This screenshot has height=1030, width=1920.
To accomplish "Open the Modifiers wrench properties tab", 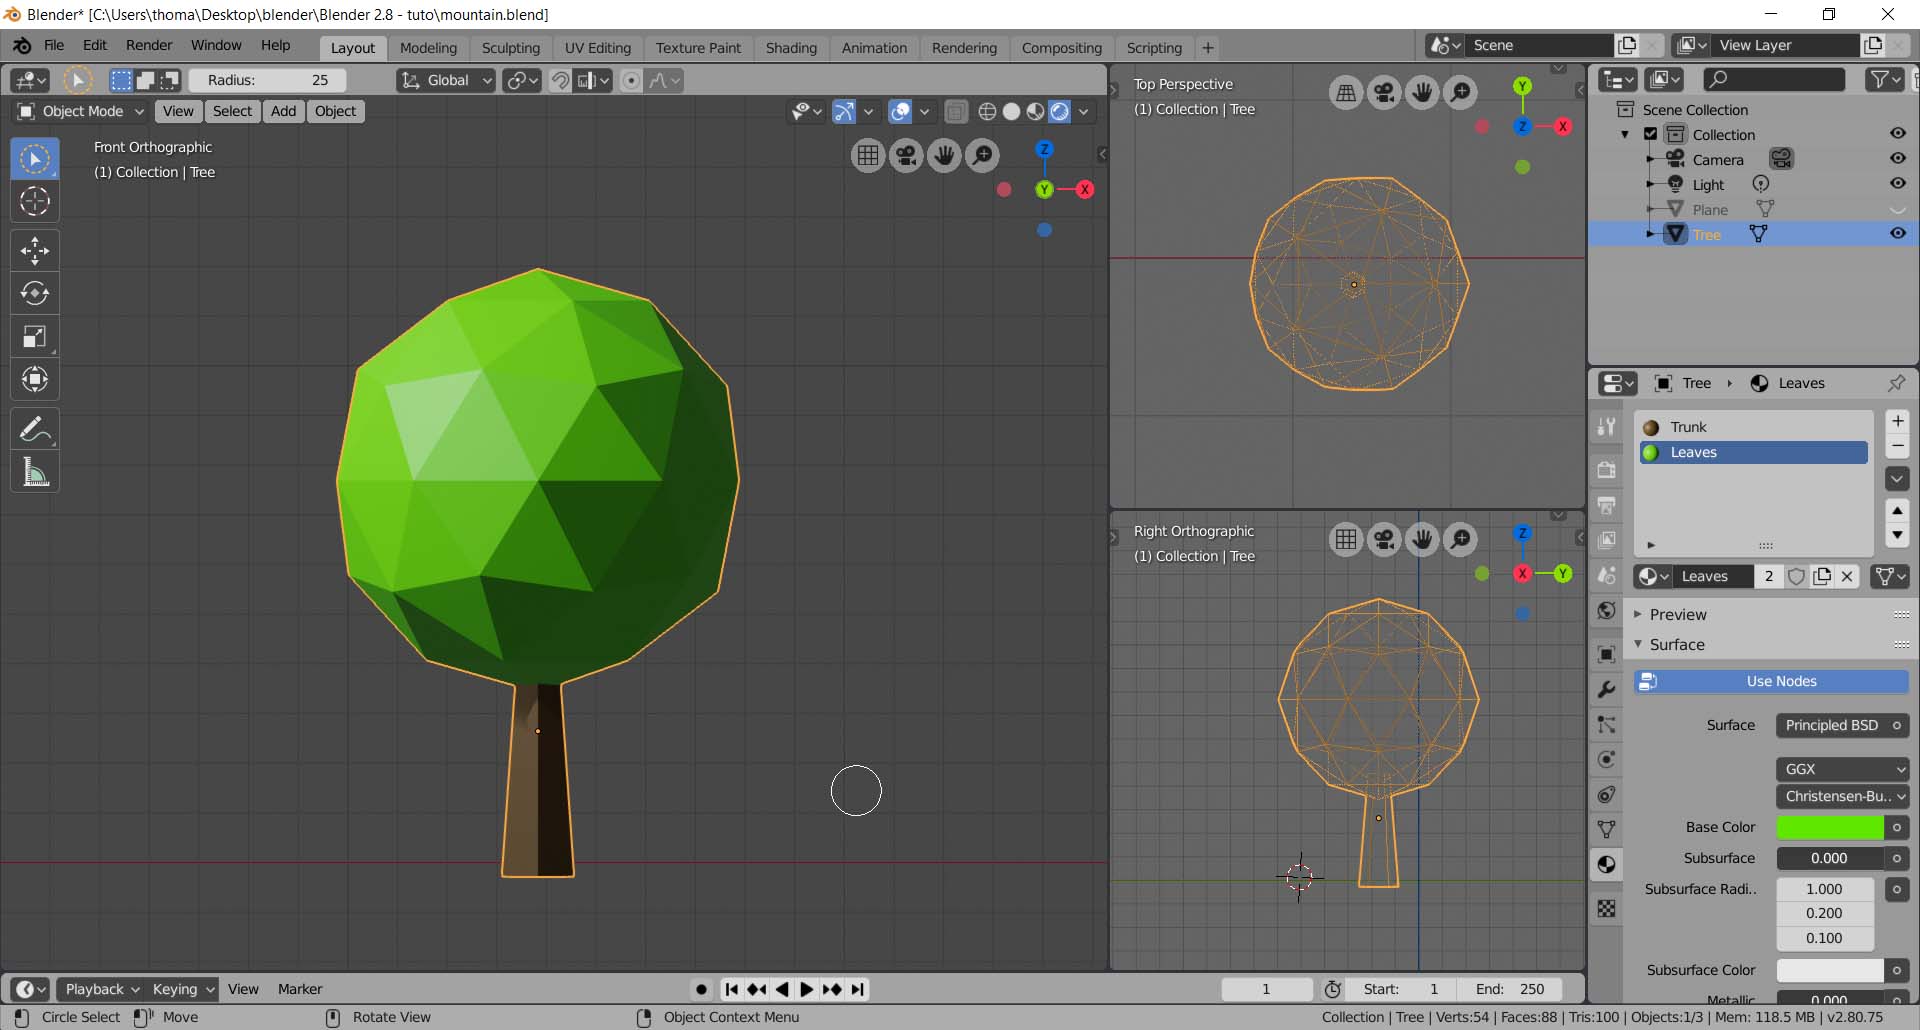I will (x=1606, y=689).
